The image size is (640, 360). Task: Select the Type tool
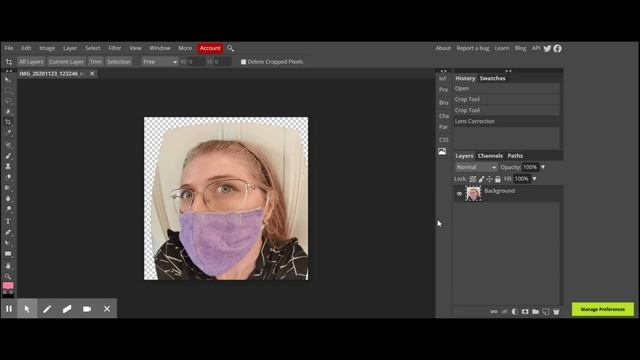[x=8, y=222]
